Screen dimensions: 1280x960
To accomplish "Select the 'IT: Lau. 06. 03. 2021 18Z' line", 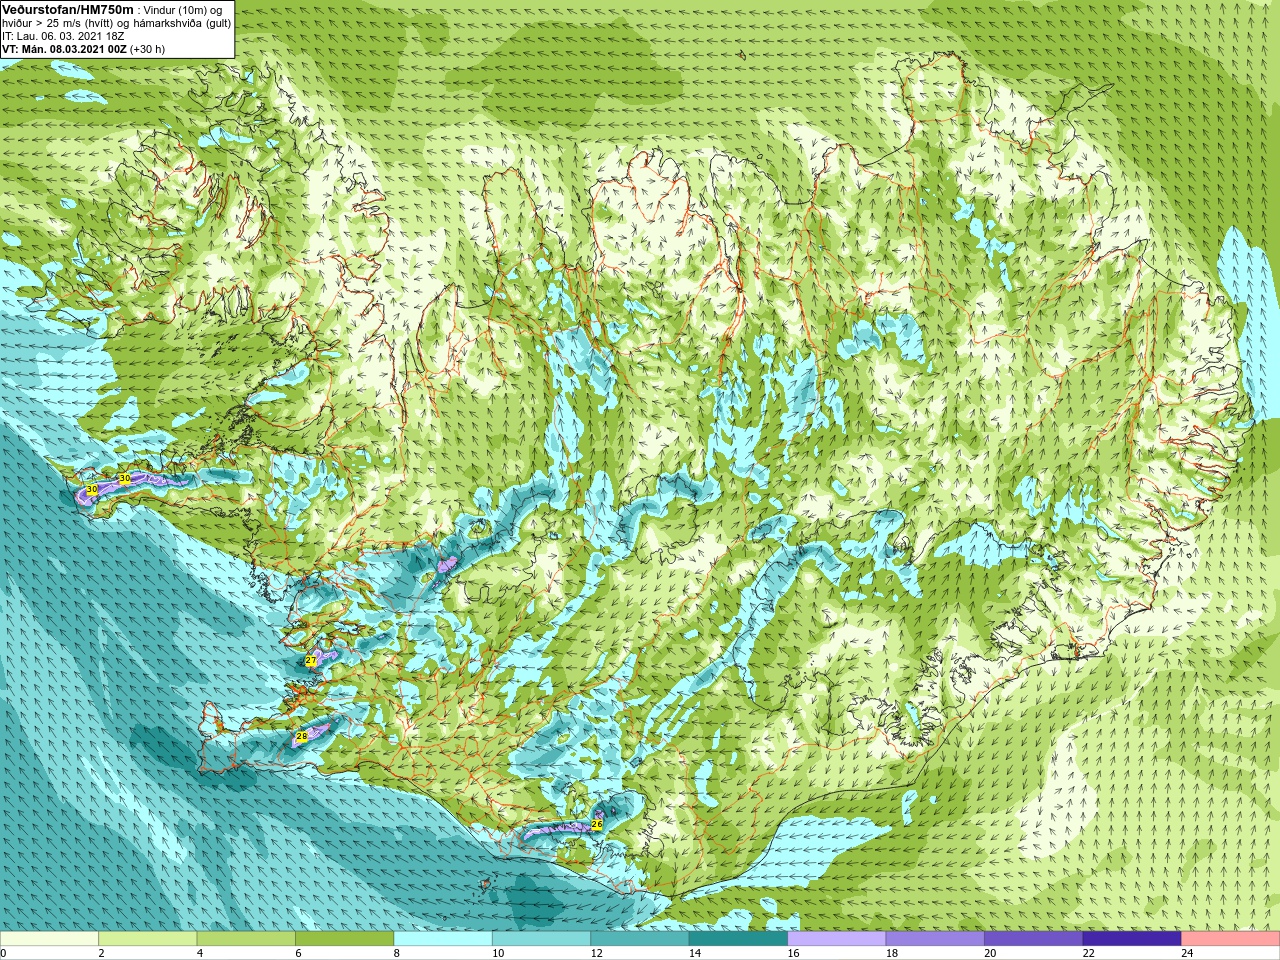I will [x=63, y=36].
